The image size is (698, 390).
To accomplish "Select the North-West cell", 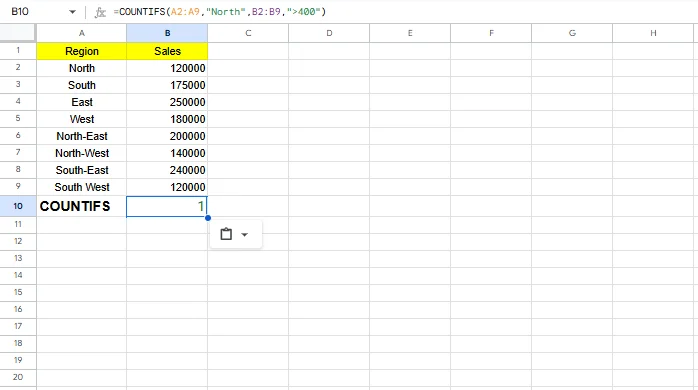I will [81, 153].
